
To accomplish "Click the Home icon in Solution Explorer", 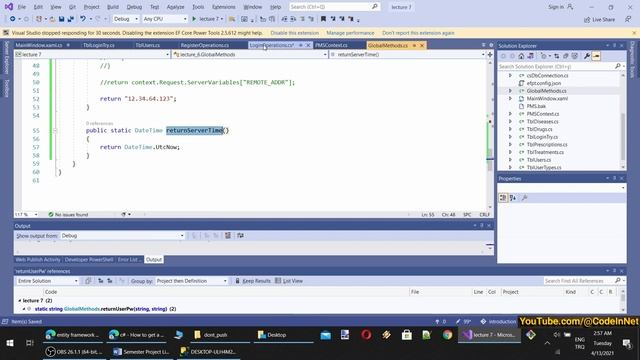I will coord(521,56).
